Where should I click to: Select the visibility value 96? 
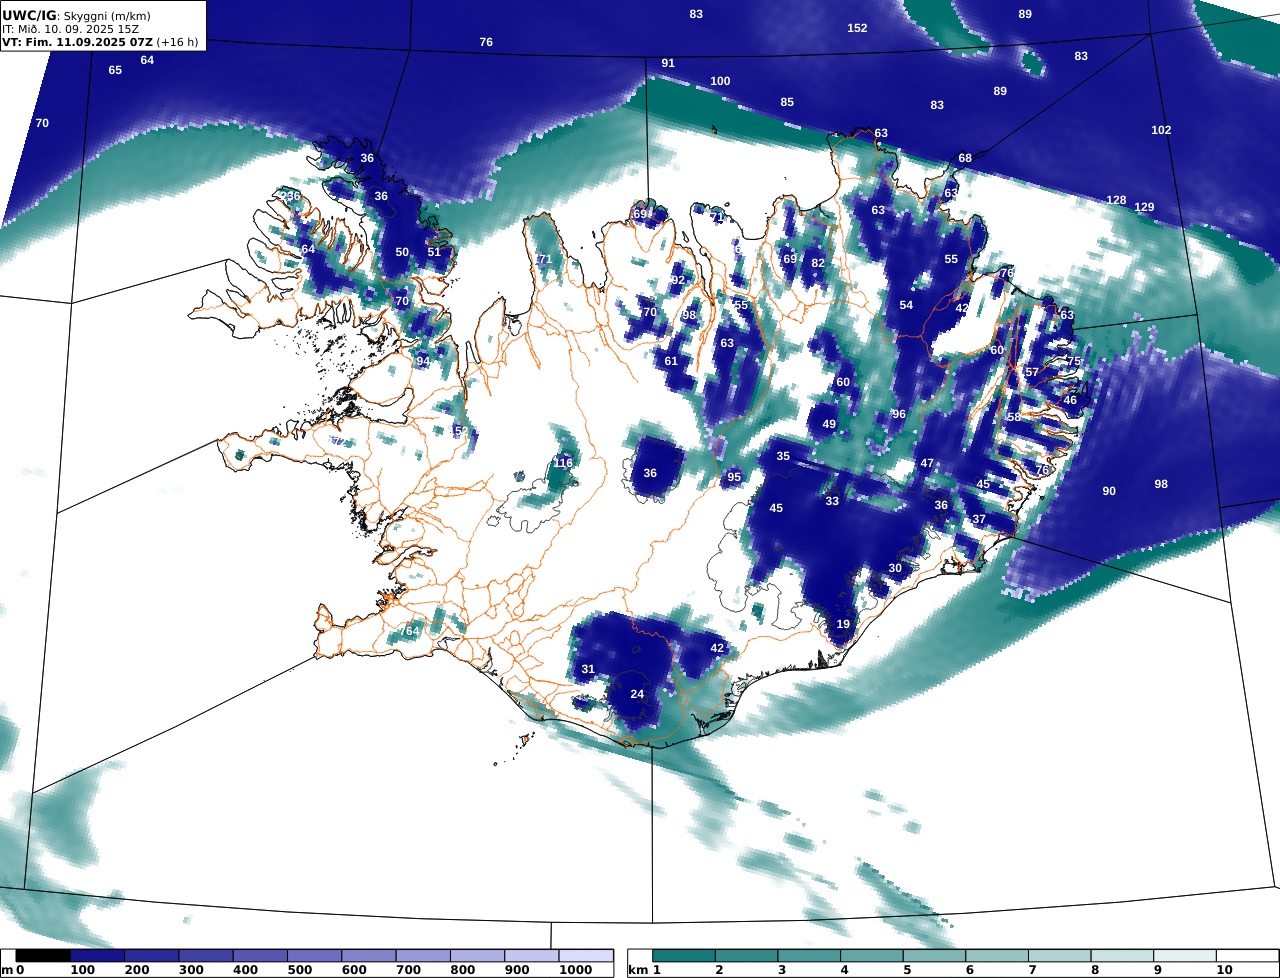point(899,414)
